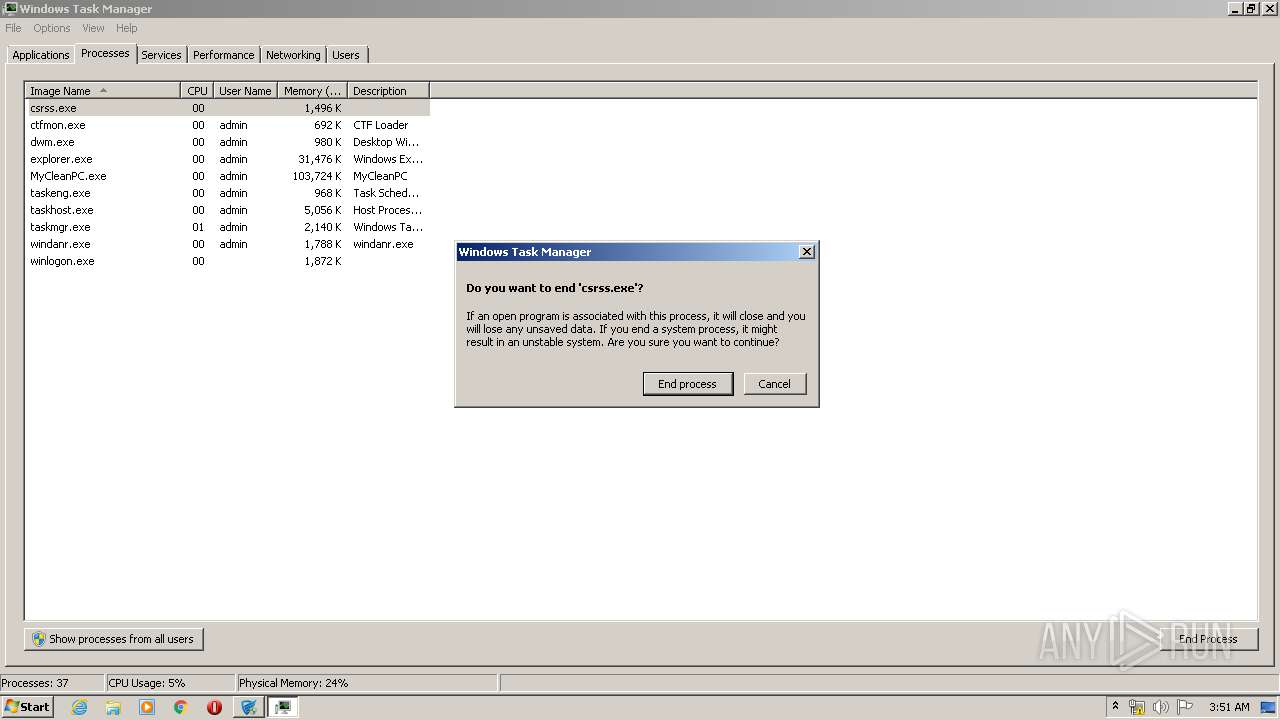Launch Opera browser from the taskbar
1280x720 pixels.
point(214,707)
